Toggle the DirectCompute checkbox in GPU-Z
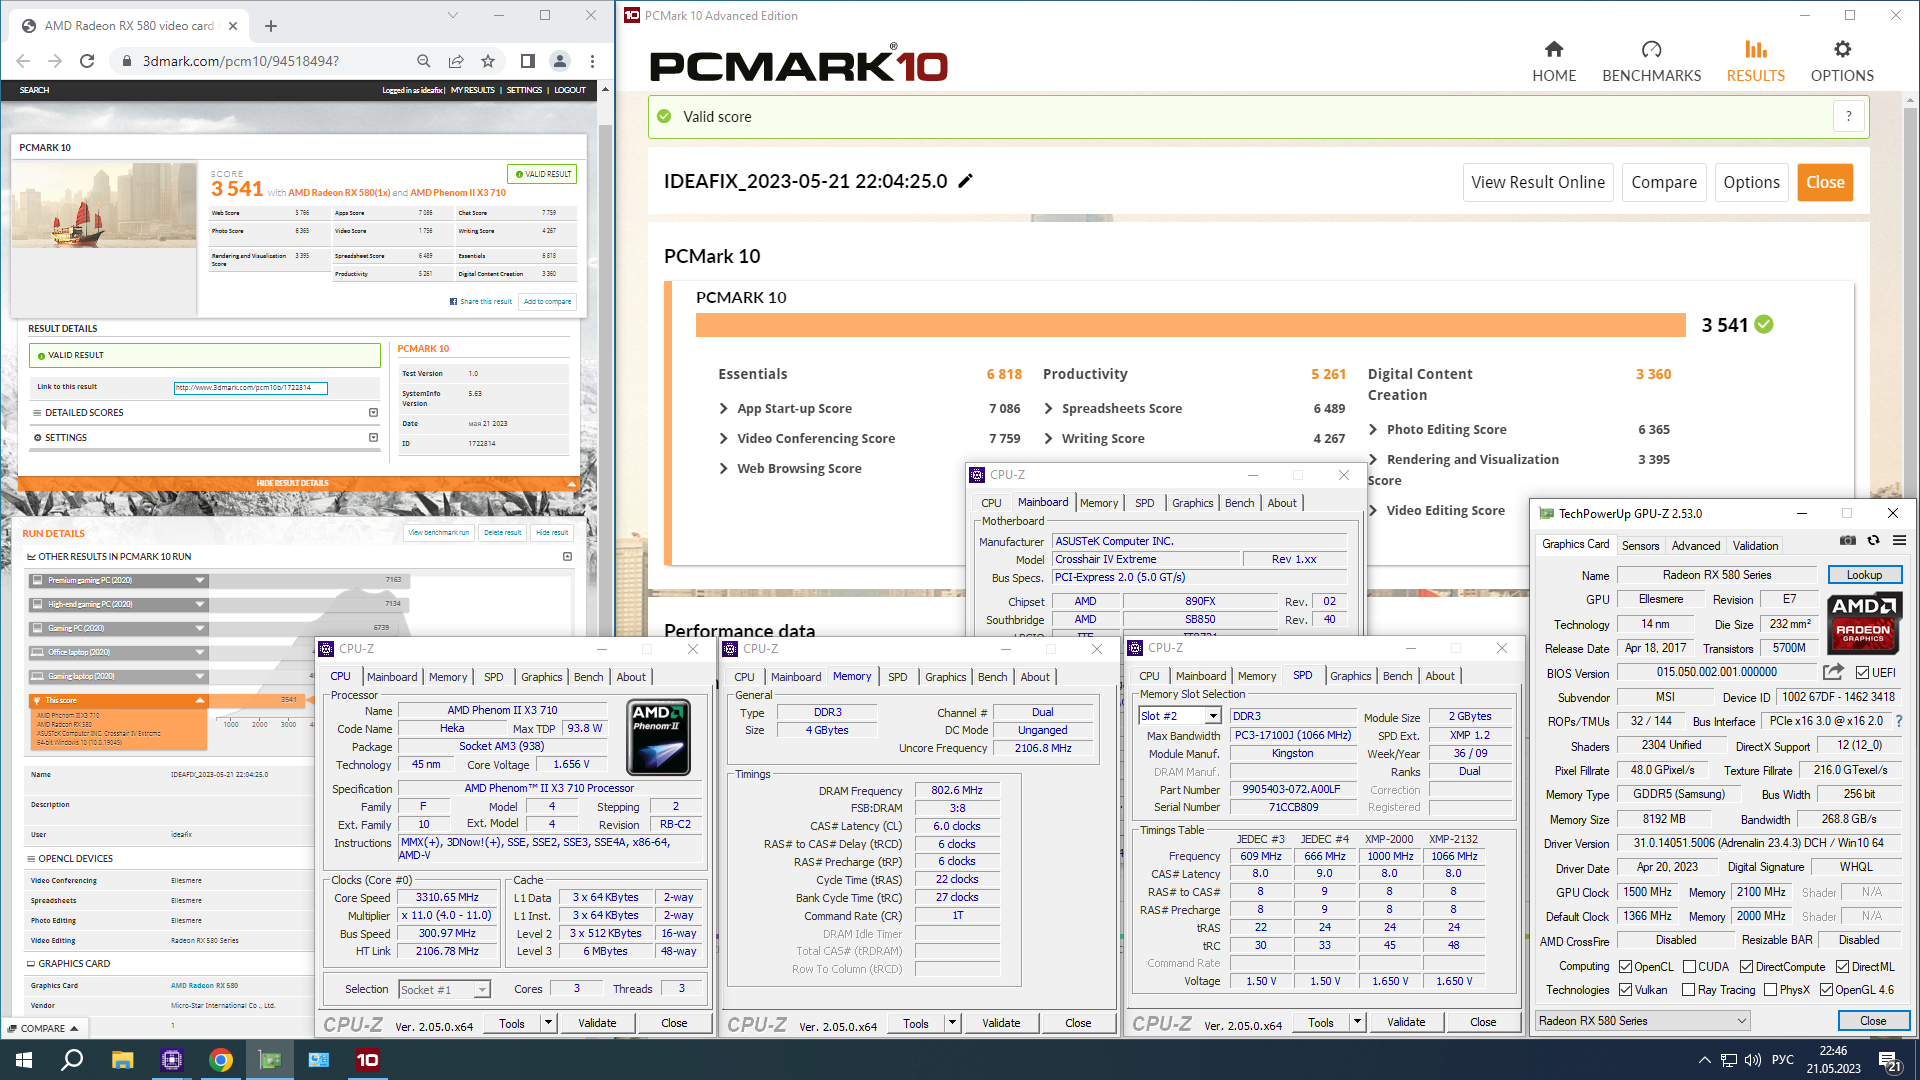Viewport: 1920px width, 1080px height. point(1746,967)
